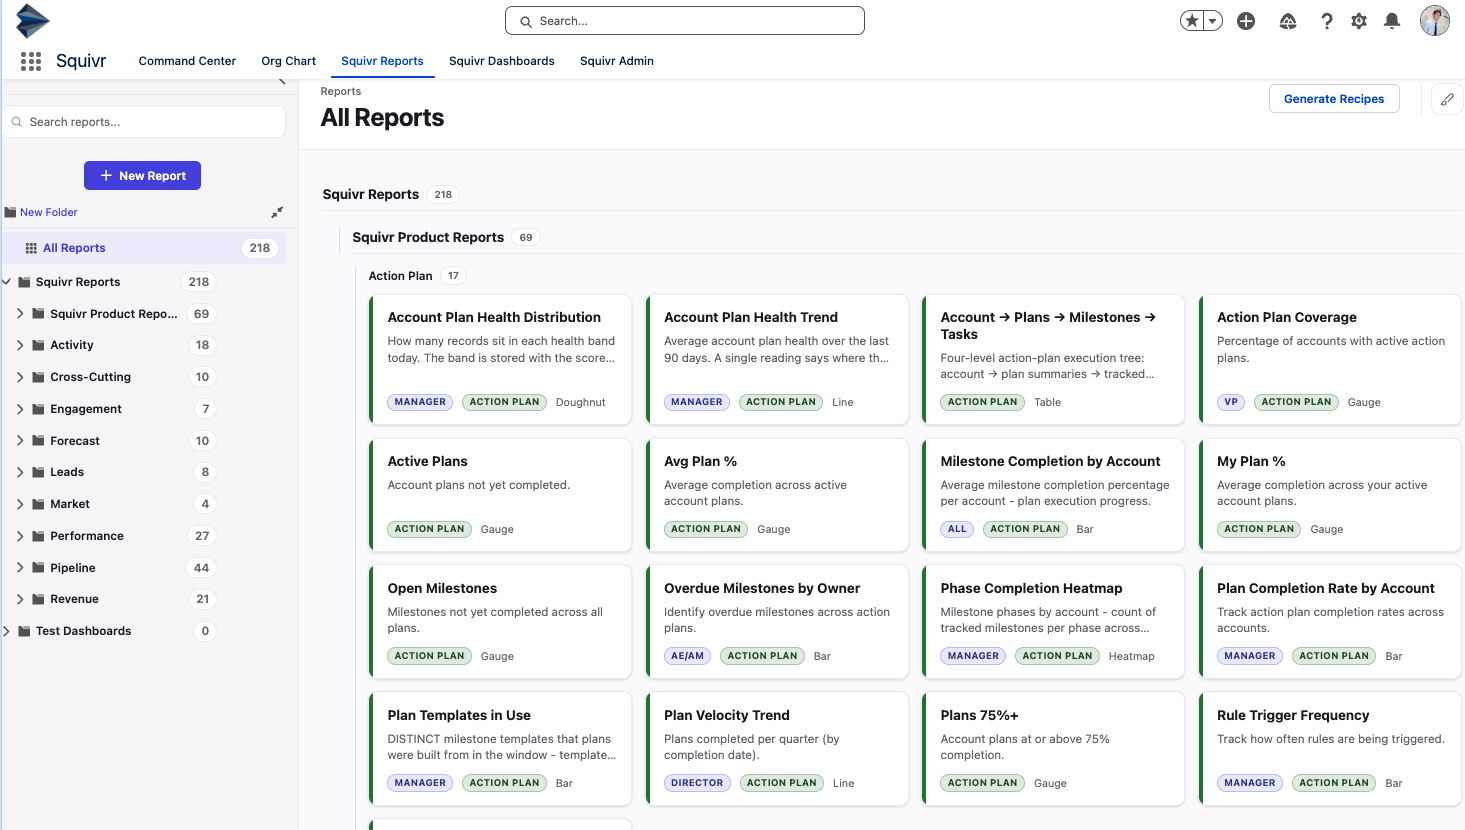Open the Action Plan Coverage report card
Viewport: 1465px width, 830px height.
1330,360
